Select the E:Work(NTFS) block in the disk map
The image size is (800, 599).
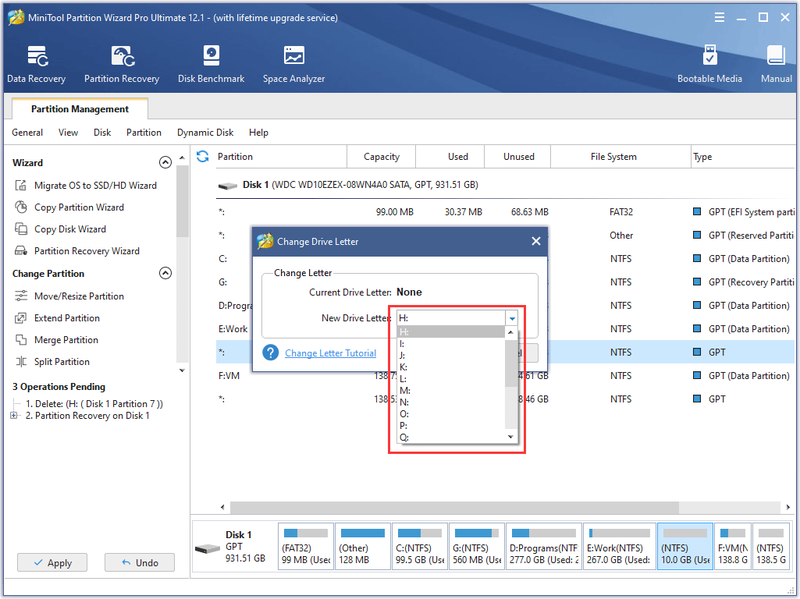(619, 546)
